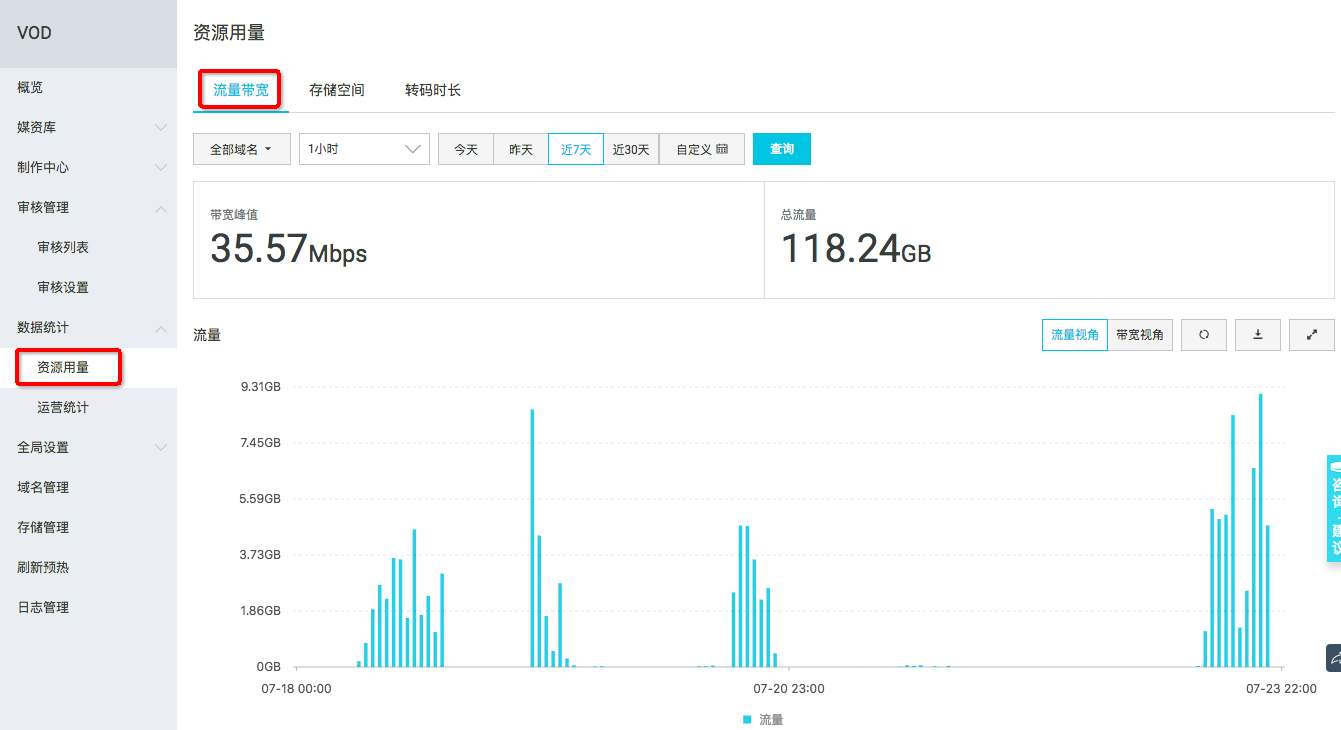Switch chart to 流量视角

(1075, 335)
